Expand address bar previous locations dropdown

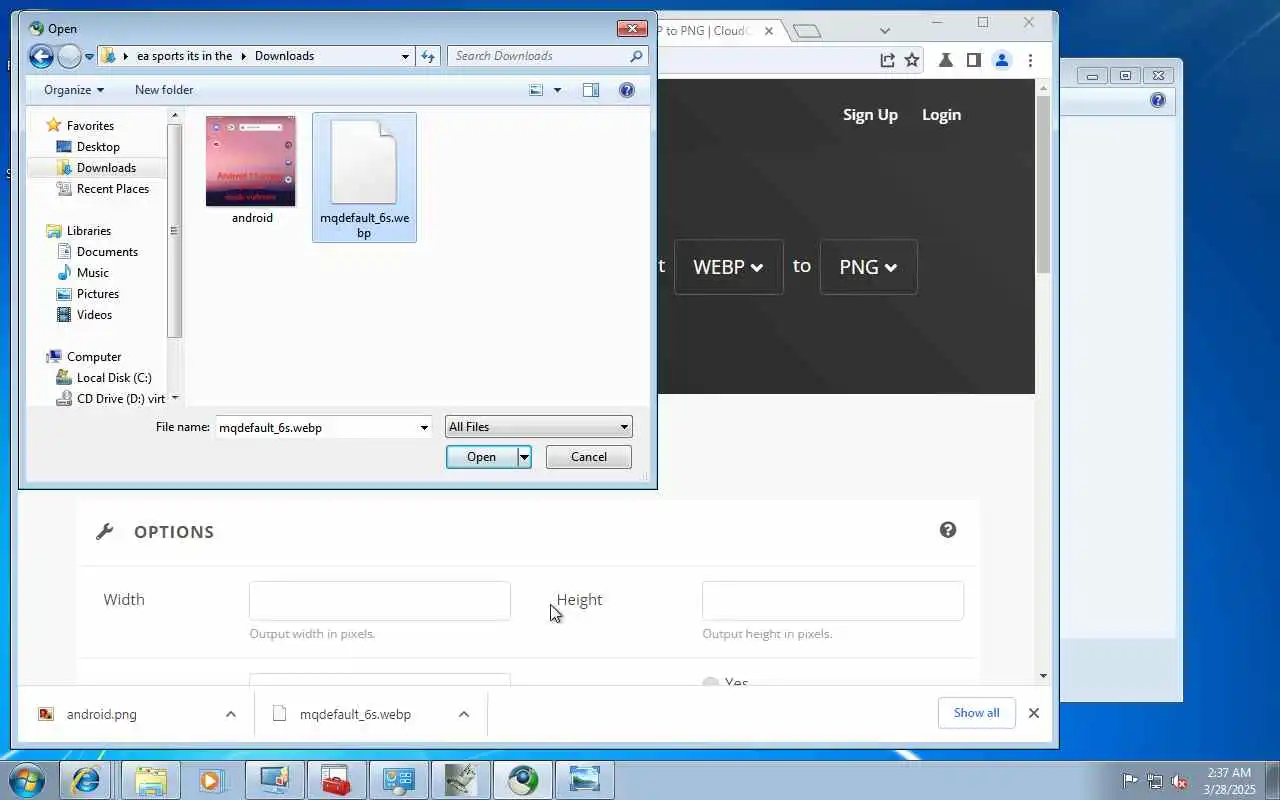[405, 56]
